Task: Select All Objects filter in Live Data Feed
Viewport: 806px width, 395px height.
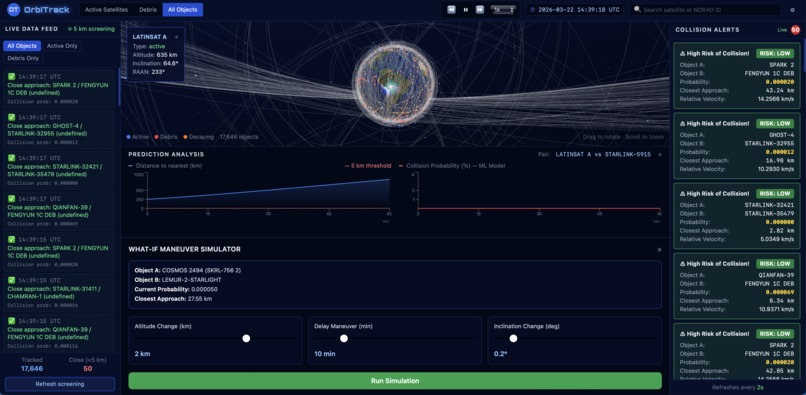Action: 22,46
